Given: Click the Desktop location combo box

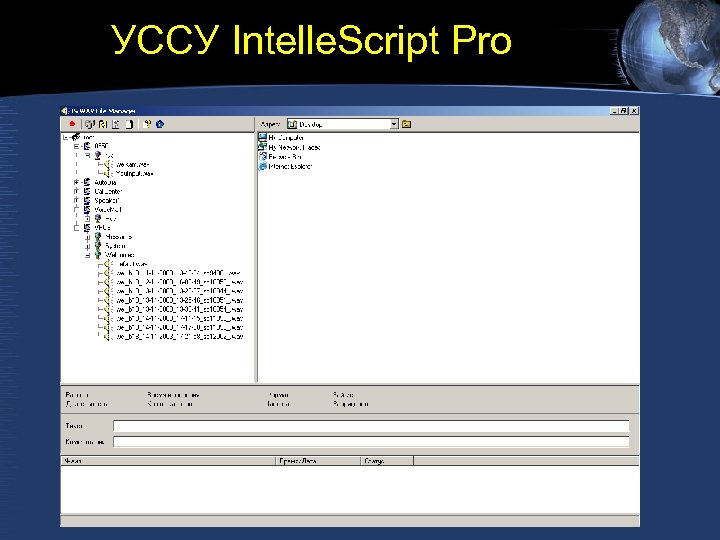Looking at the screenshot, I should click(343, 124).
